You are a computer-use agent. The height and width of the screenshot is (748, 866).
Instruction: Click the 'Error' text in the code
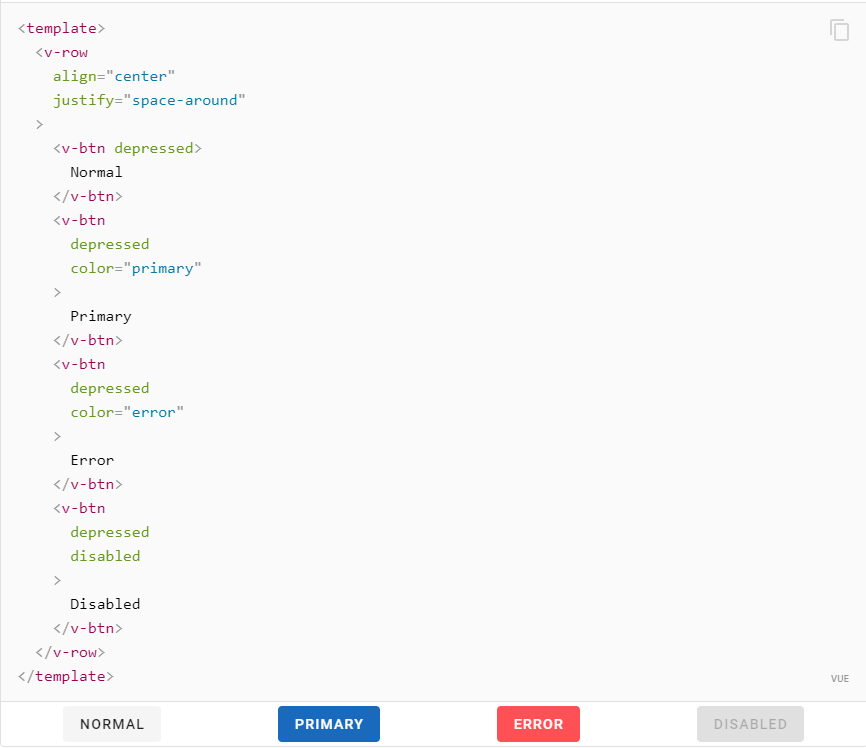point(92,460)
